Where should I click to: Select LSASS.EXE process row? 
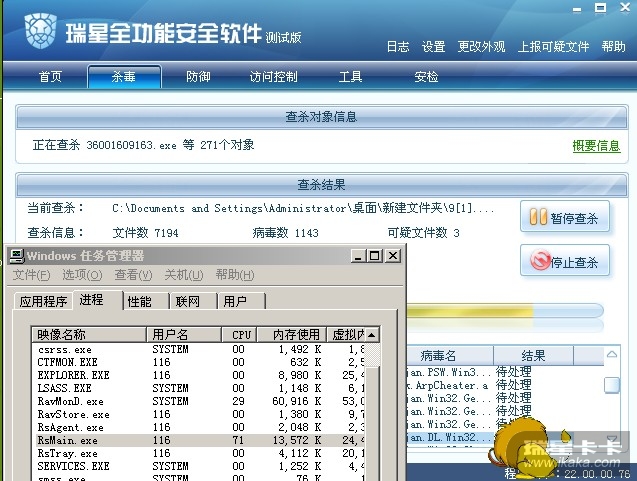point(199,388)
